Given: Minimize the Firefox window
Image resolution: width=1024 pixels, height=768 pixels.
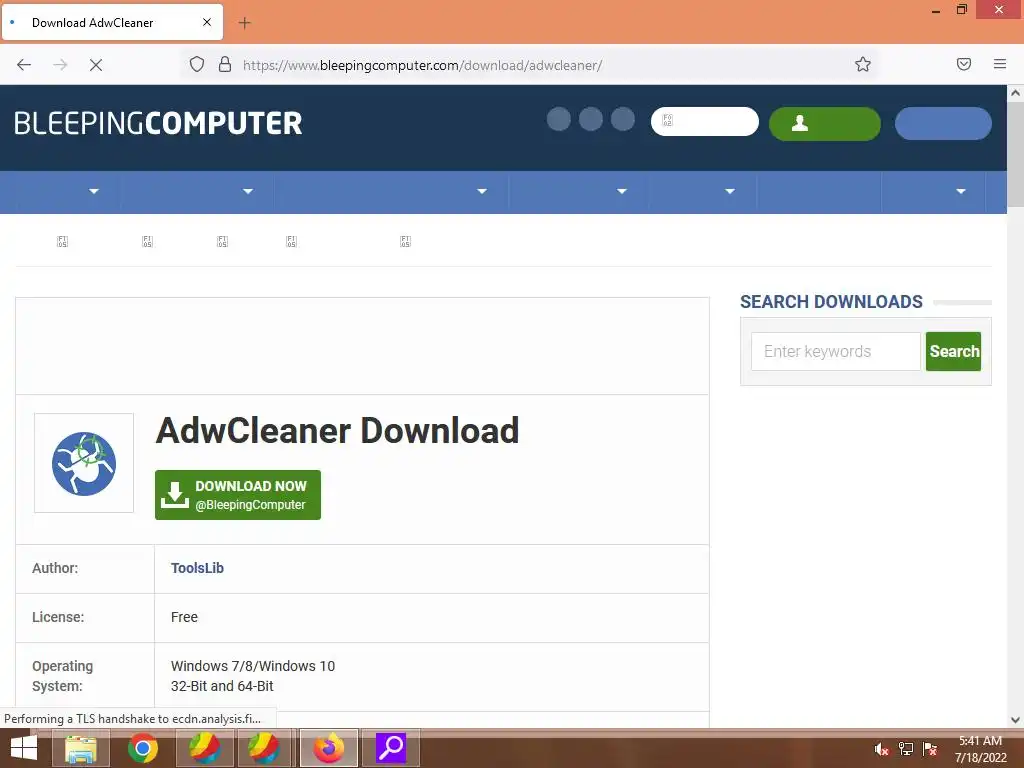Looking at the screenshot, I should point(936,10).
